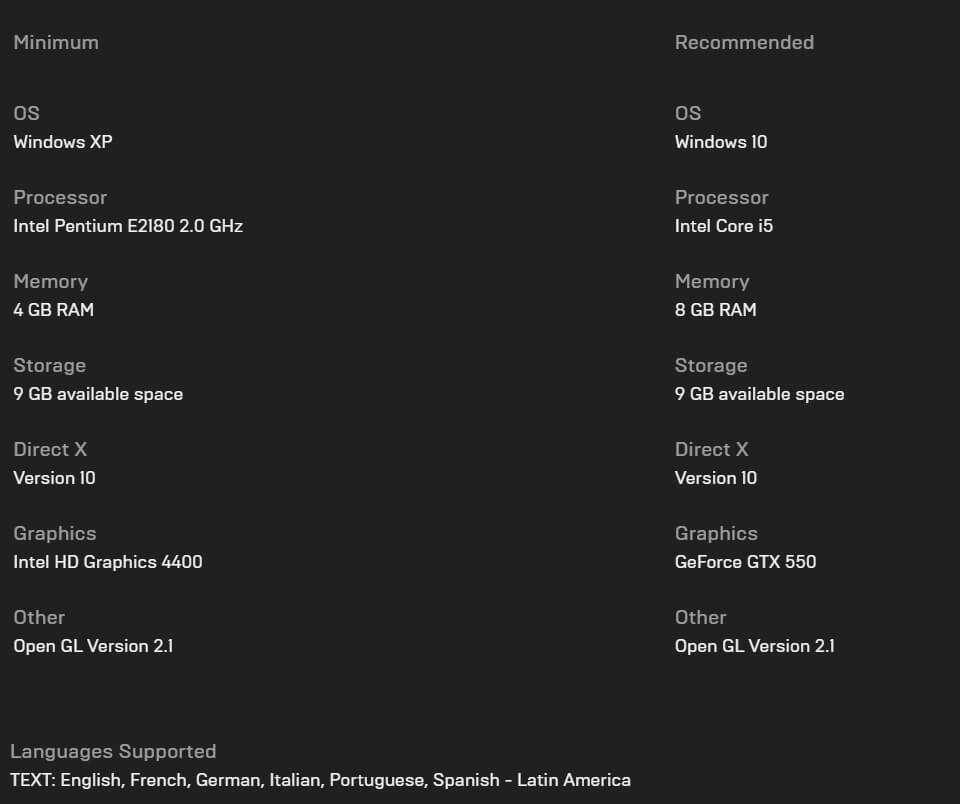This screenshot has width=960, height=804.
Task: Click the Recommended requirements heading
Action: [744, 42]
